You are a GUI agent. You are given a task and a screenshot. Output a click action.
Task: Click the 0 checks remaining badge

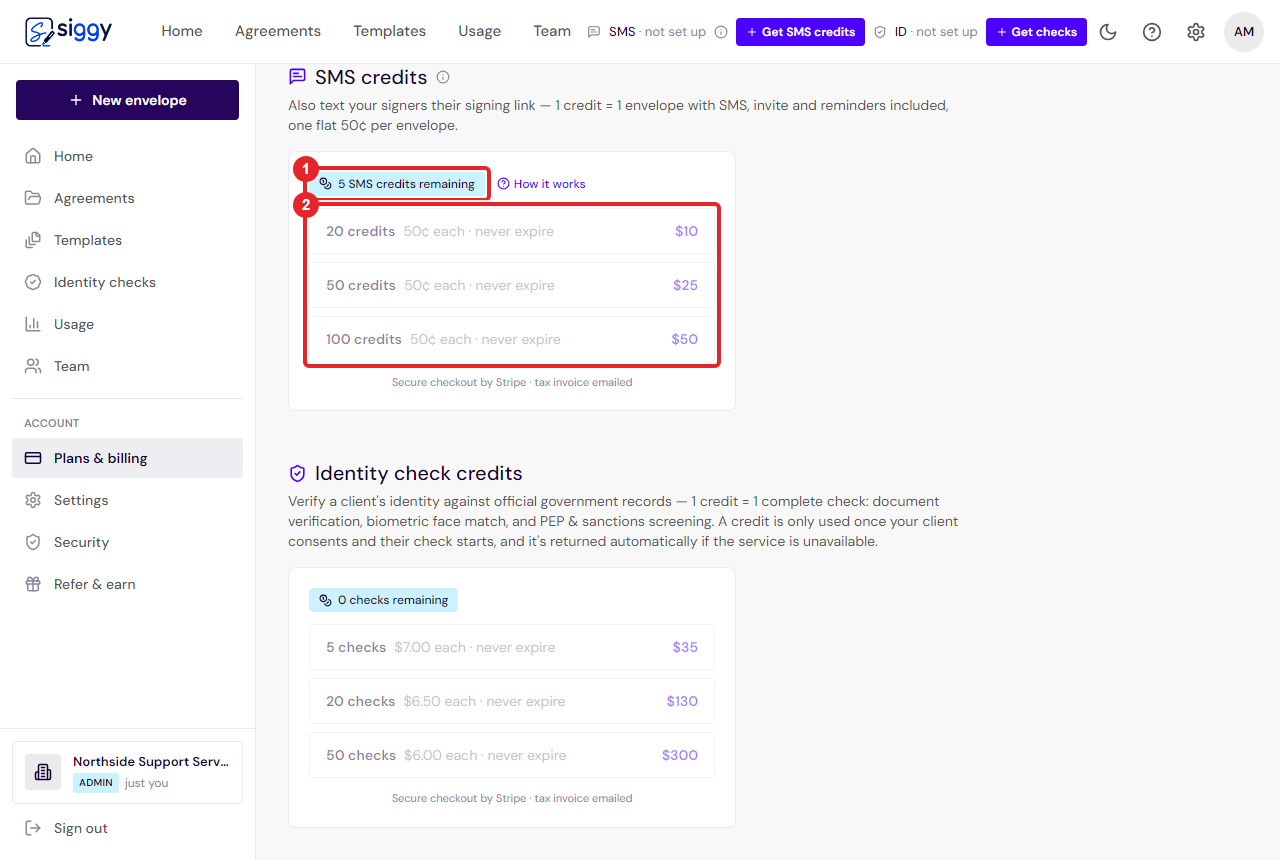point(383,600)
